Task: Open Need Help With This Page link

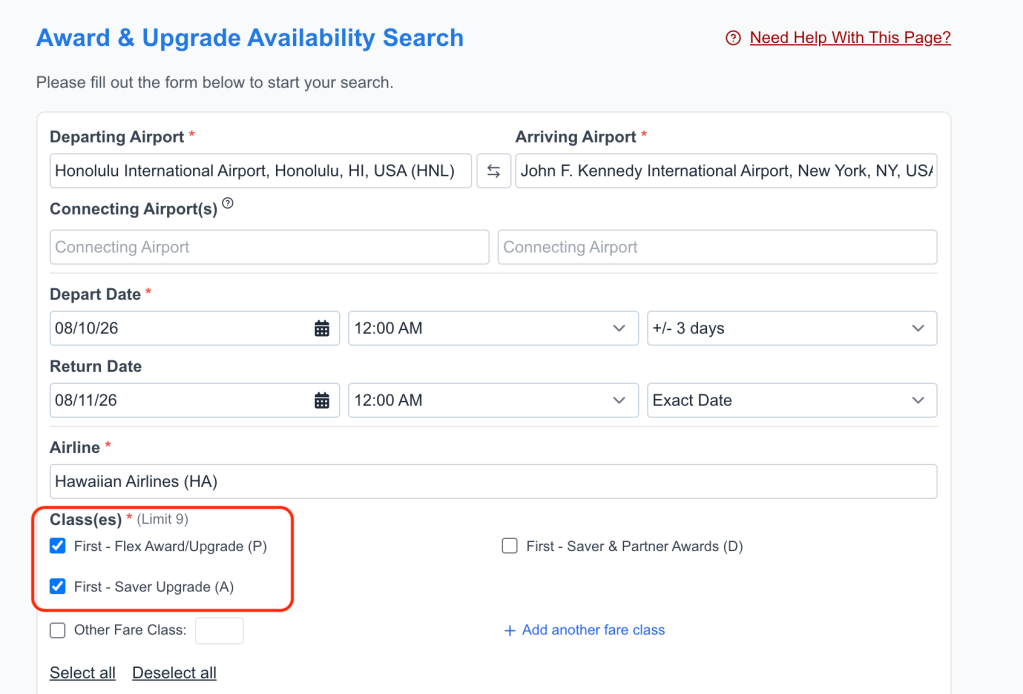Action: 850,38
